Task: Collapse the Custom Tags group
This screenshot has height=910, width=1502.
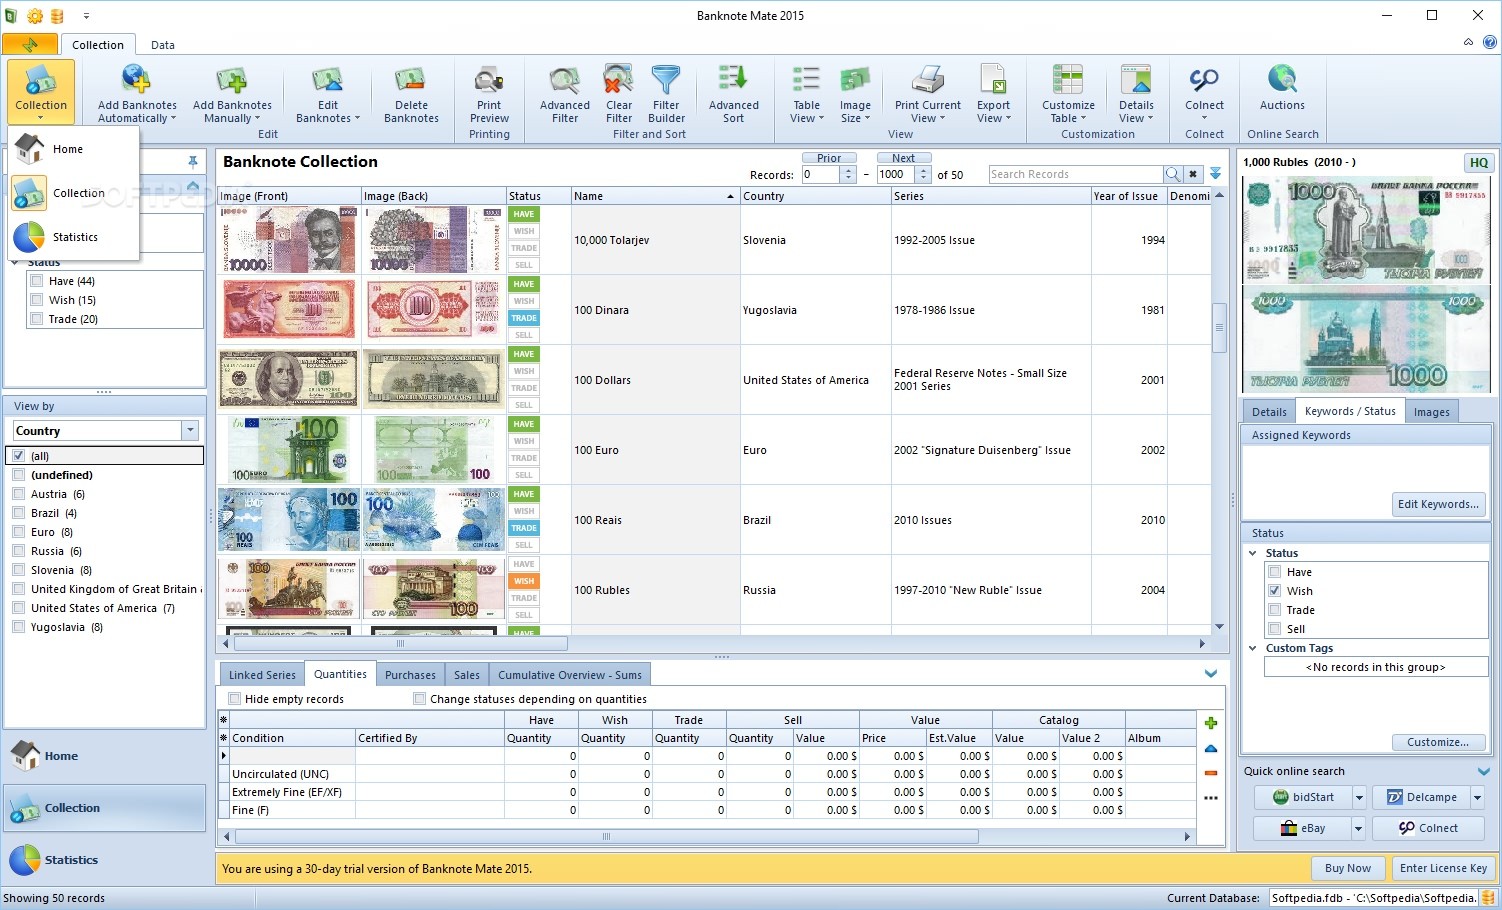Action: pyautogui.click(x=1253, y=648)
